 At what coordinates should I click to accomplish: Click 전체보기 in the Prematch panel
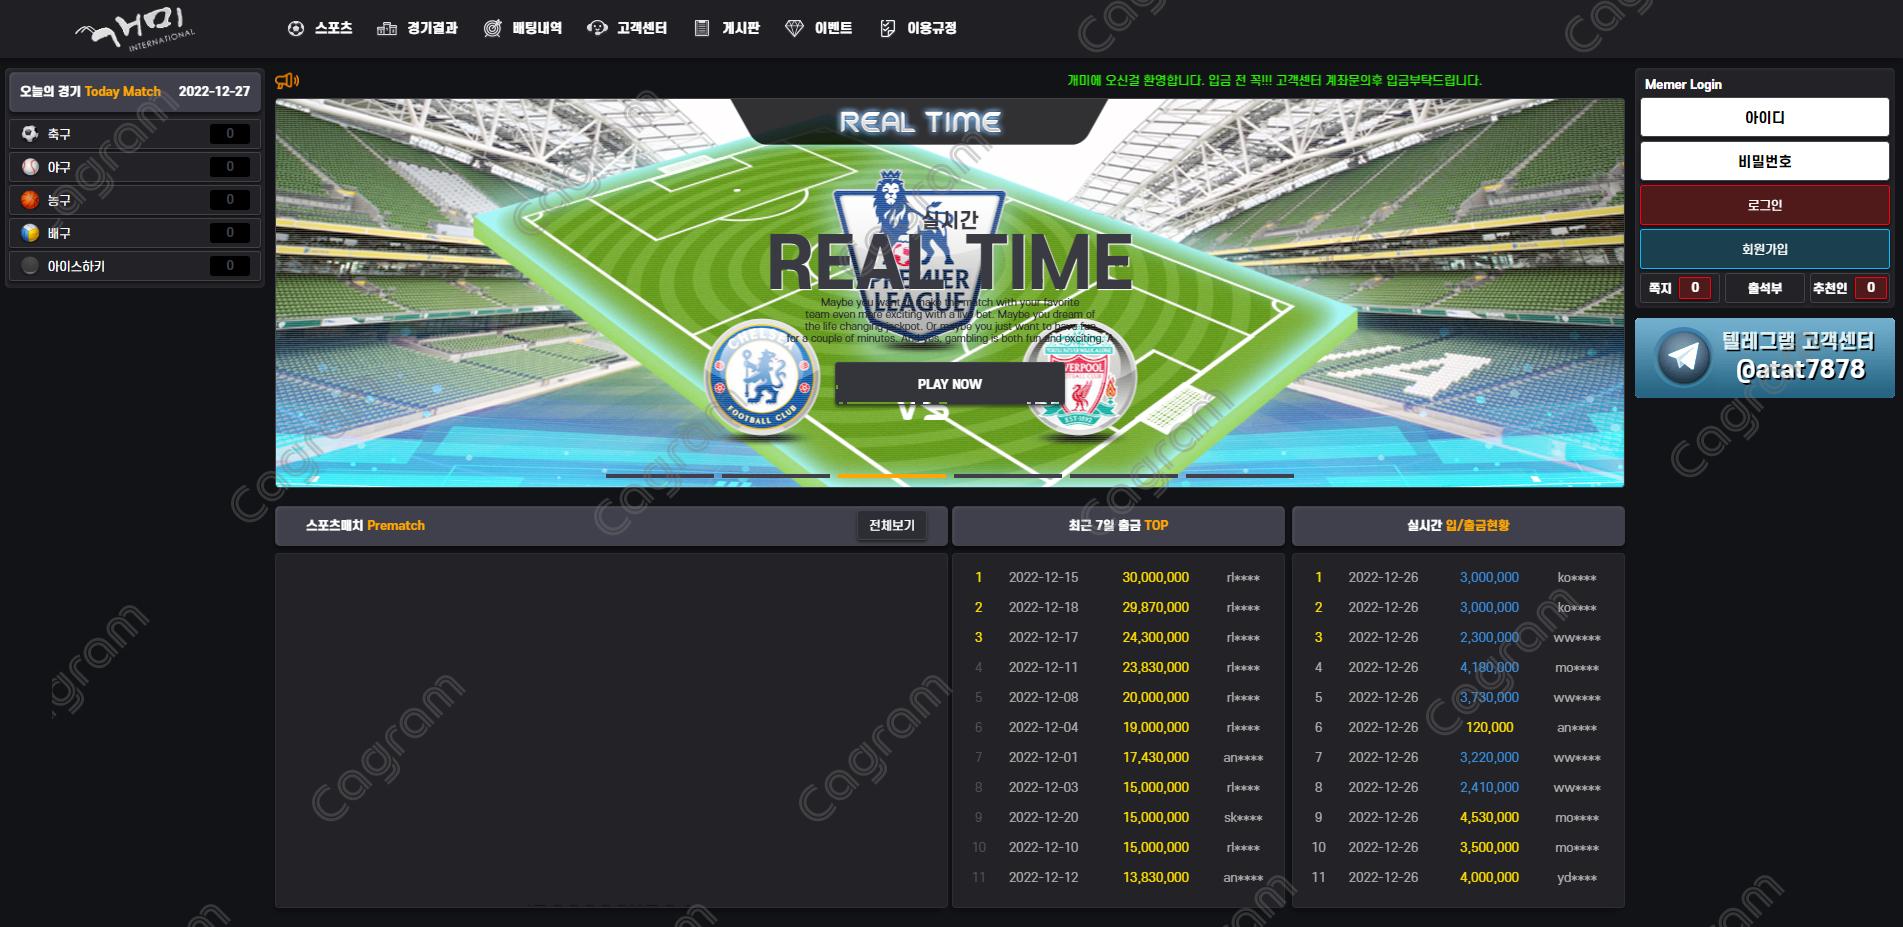pos(891,525)
